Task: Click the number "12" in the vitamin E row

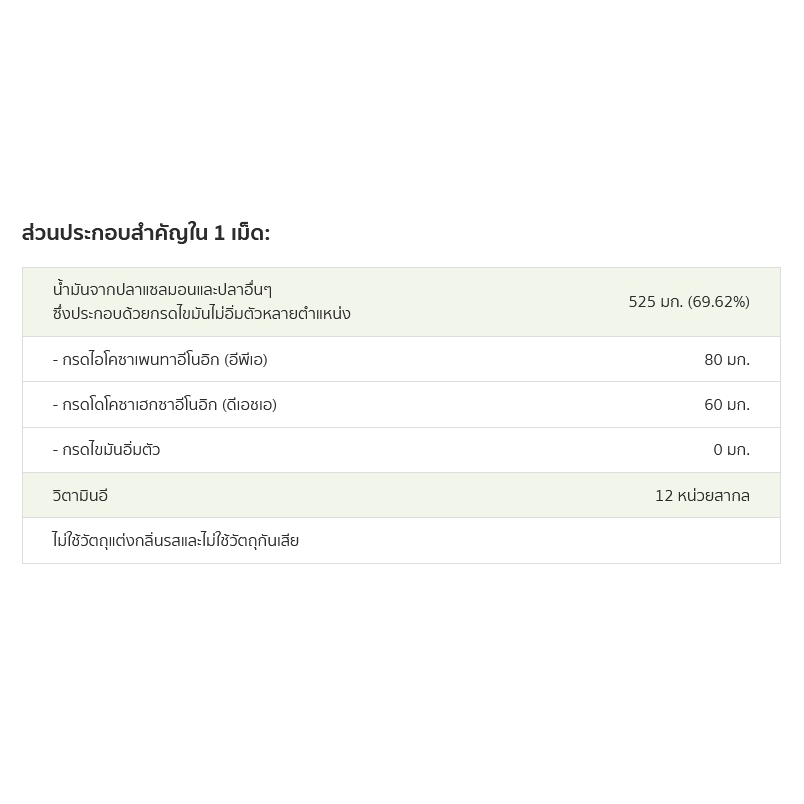Action: [664, 496]
